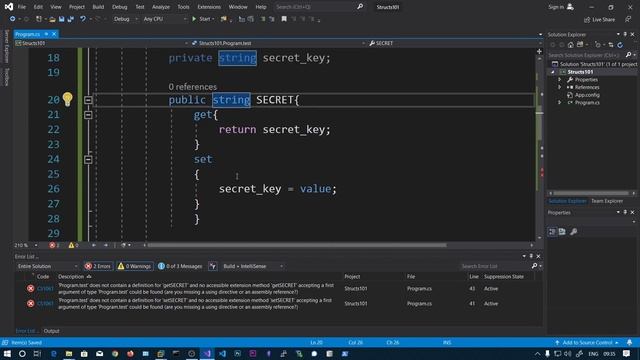Click the Undo toolbar icon
Screen dimensions: 640x360
[83, 19]
